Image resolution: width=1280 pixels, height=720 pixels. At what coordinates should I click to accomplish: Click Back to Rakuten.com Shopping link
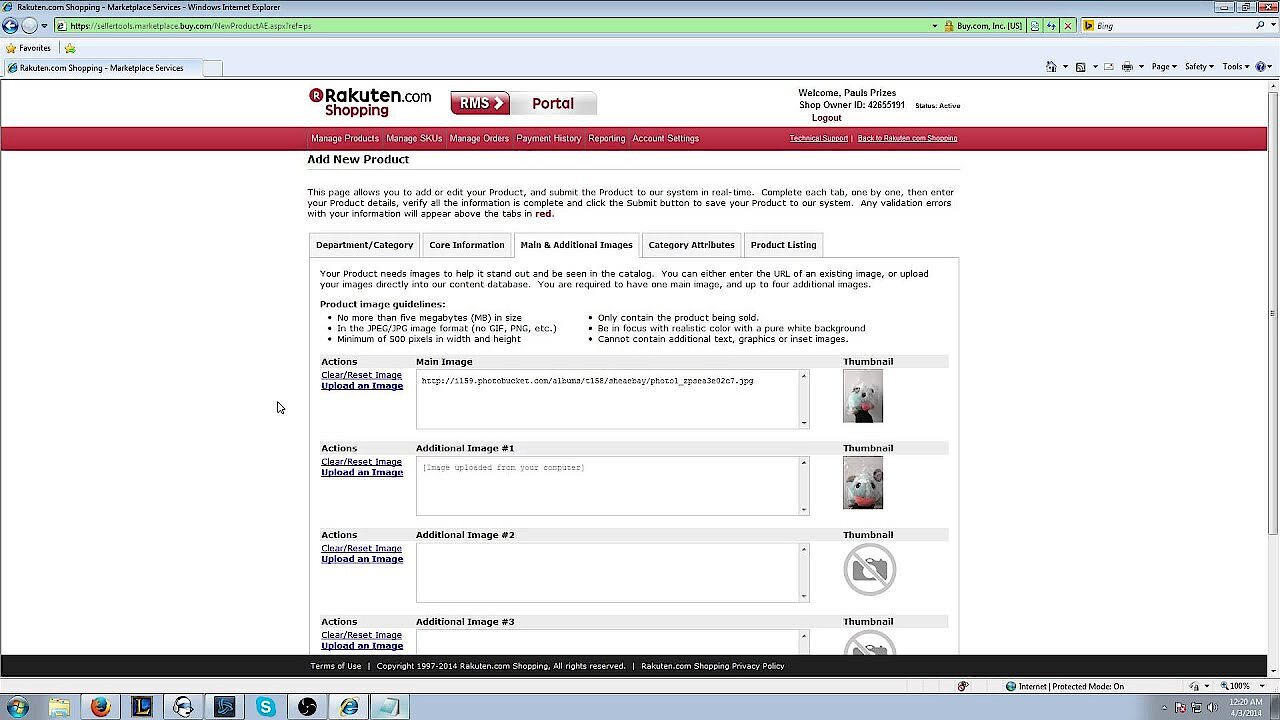[x=907, y=138]
